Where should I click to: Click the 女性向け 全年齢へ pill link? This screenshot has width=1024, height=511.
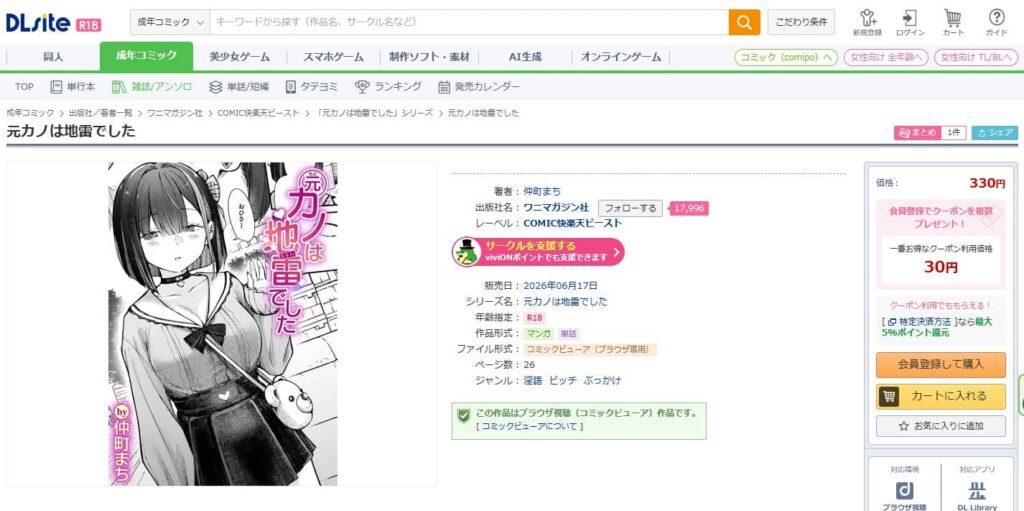point(886,58)
